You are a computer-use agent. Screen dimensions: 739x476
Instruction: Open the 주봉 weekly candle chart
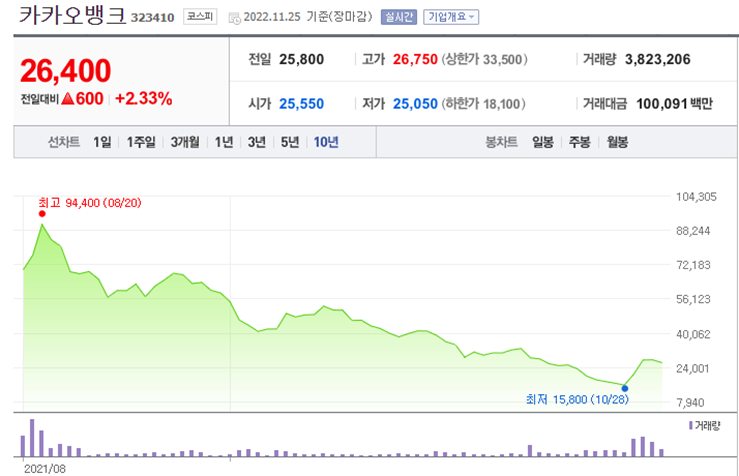[x=580, y=142]
